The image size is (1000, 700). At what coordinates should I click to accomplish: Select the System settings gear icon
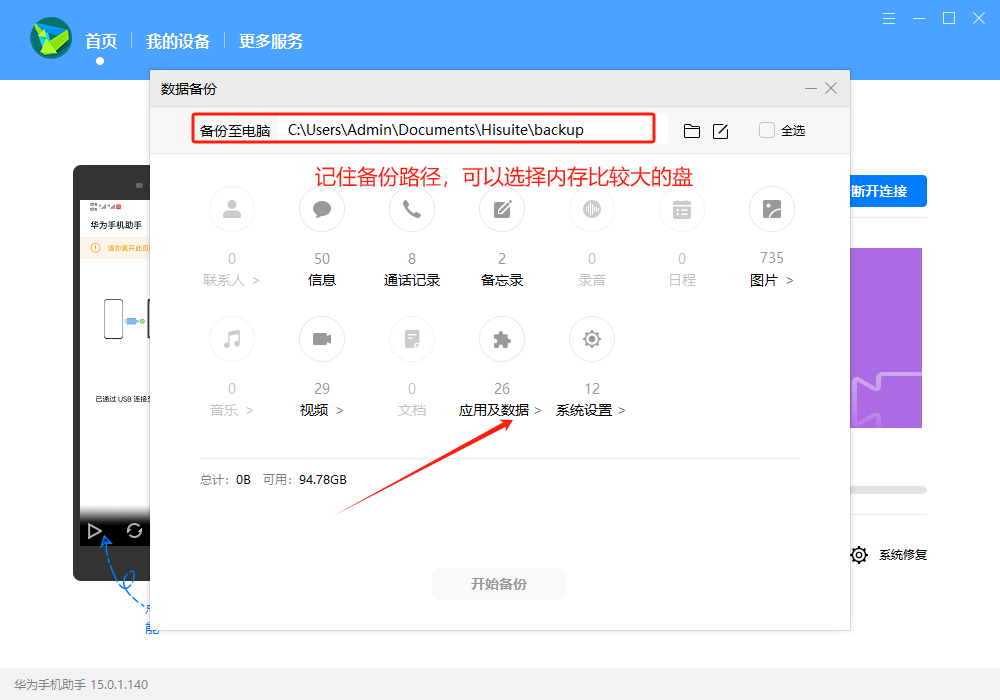click(x=592, y=339)
